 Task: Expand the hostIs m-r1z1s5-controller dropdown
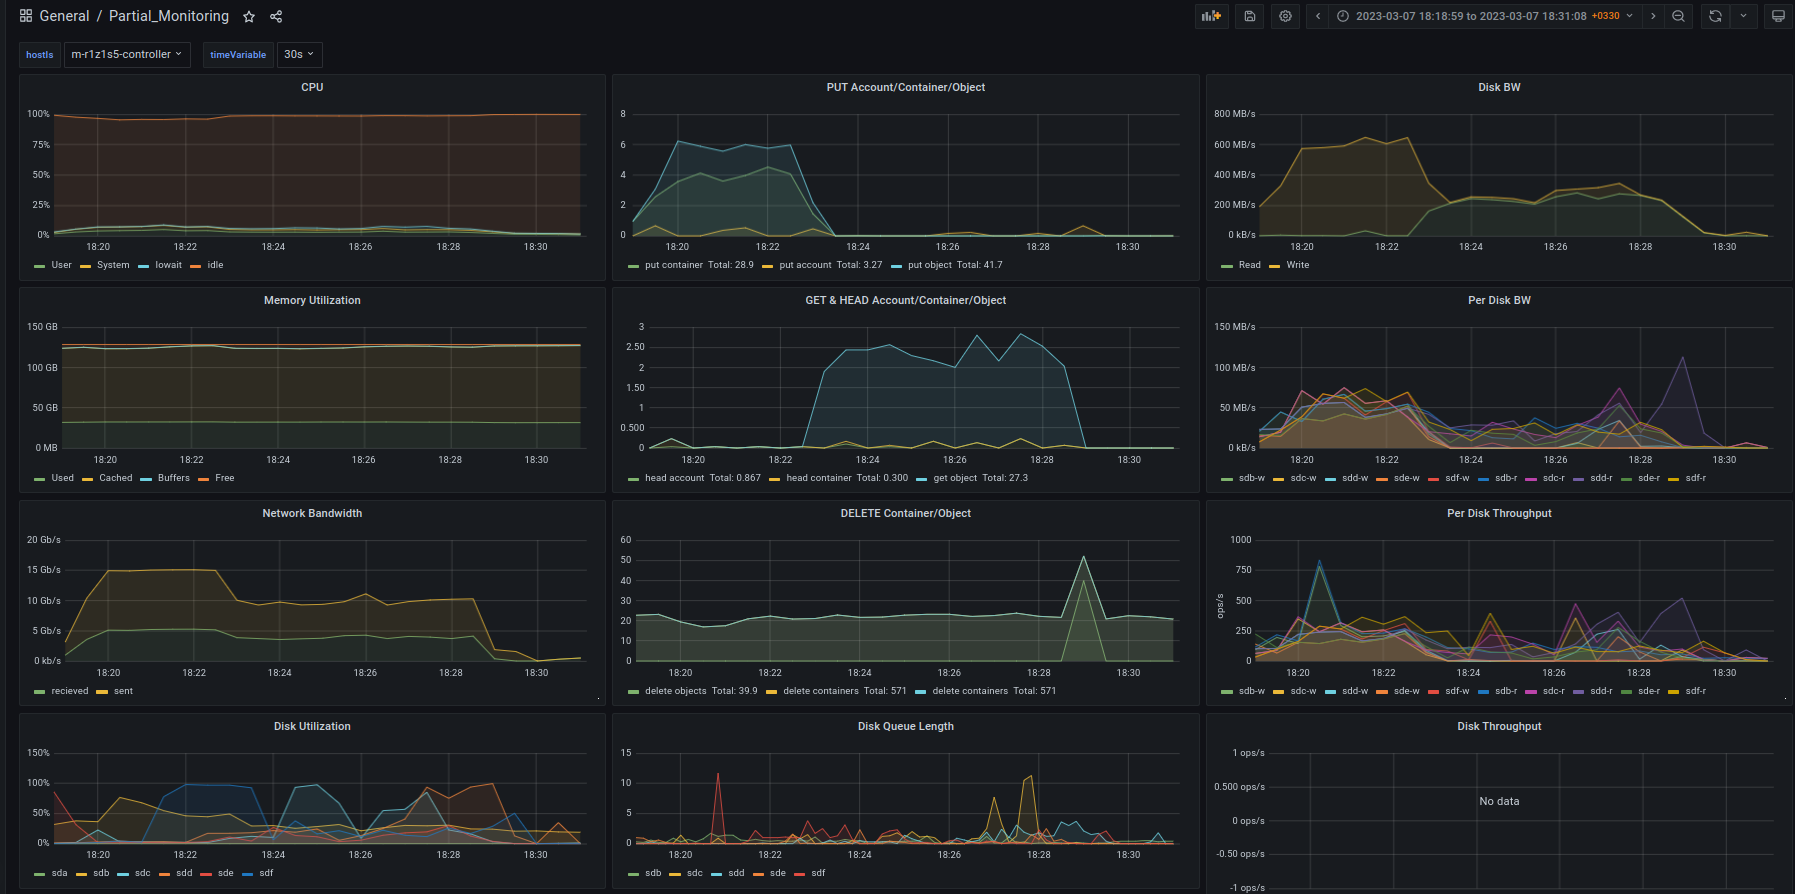(x=127, y=55)
